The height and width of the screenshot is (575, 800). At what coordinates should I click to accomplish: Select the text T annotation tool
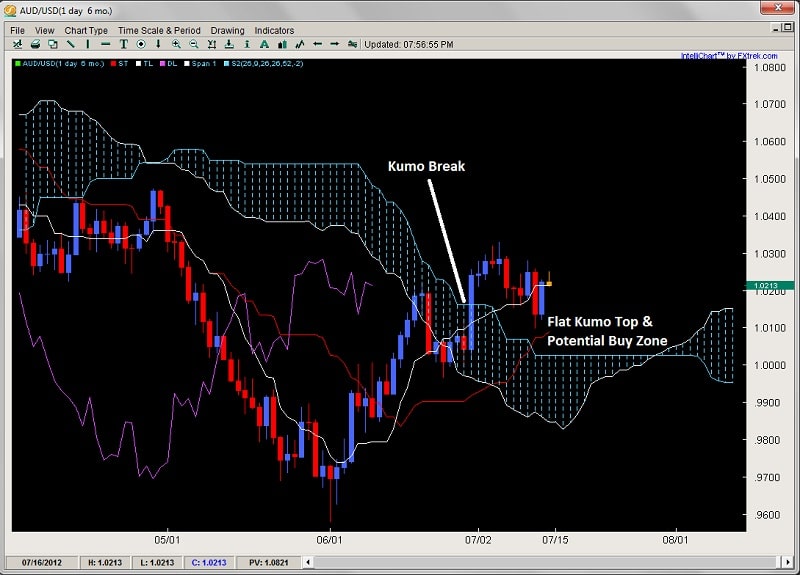pos(123,44)
